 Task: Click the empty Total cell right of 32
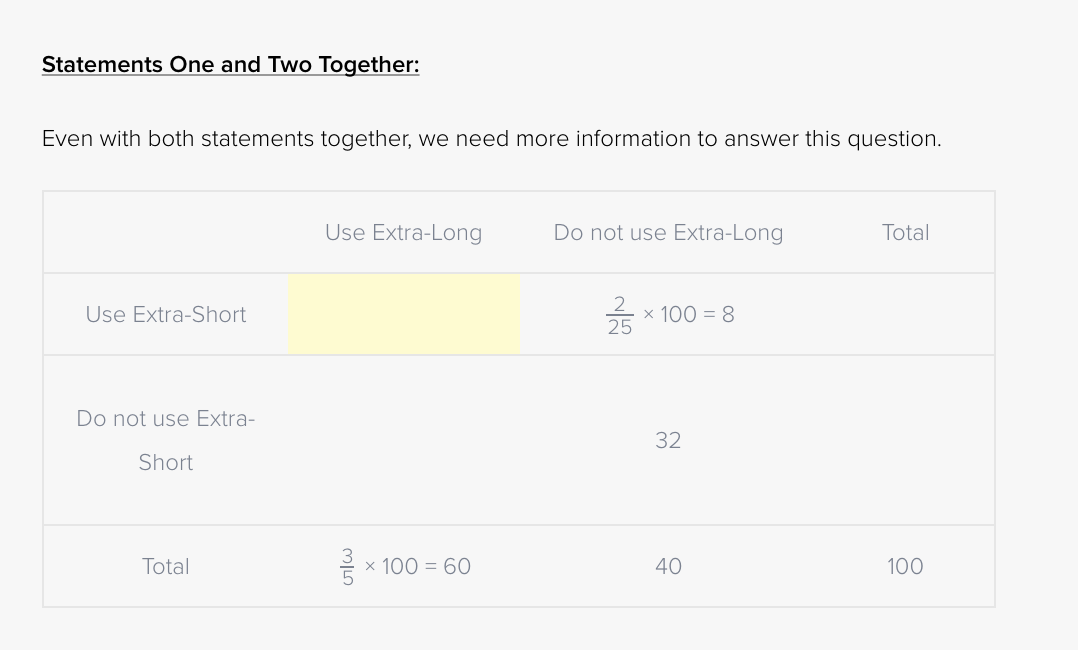click(x=905, y=440)
